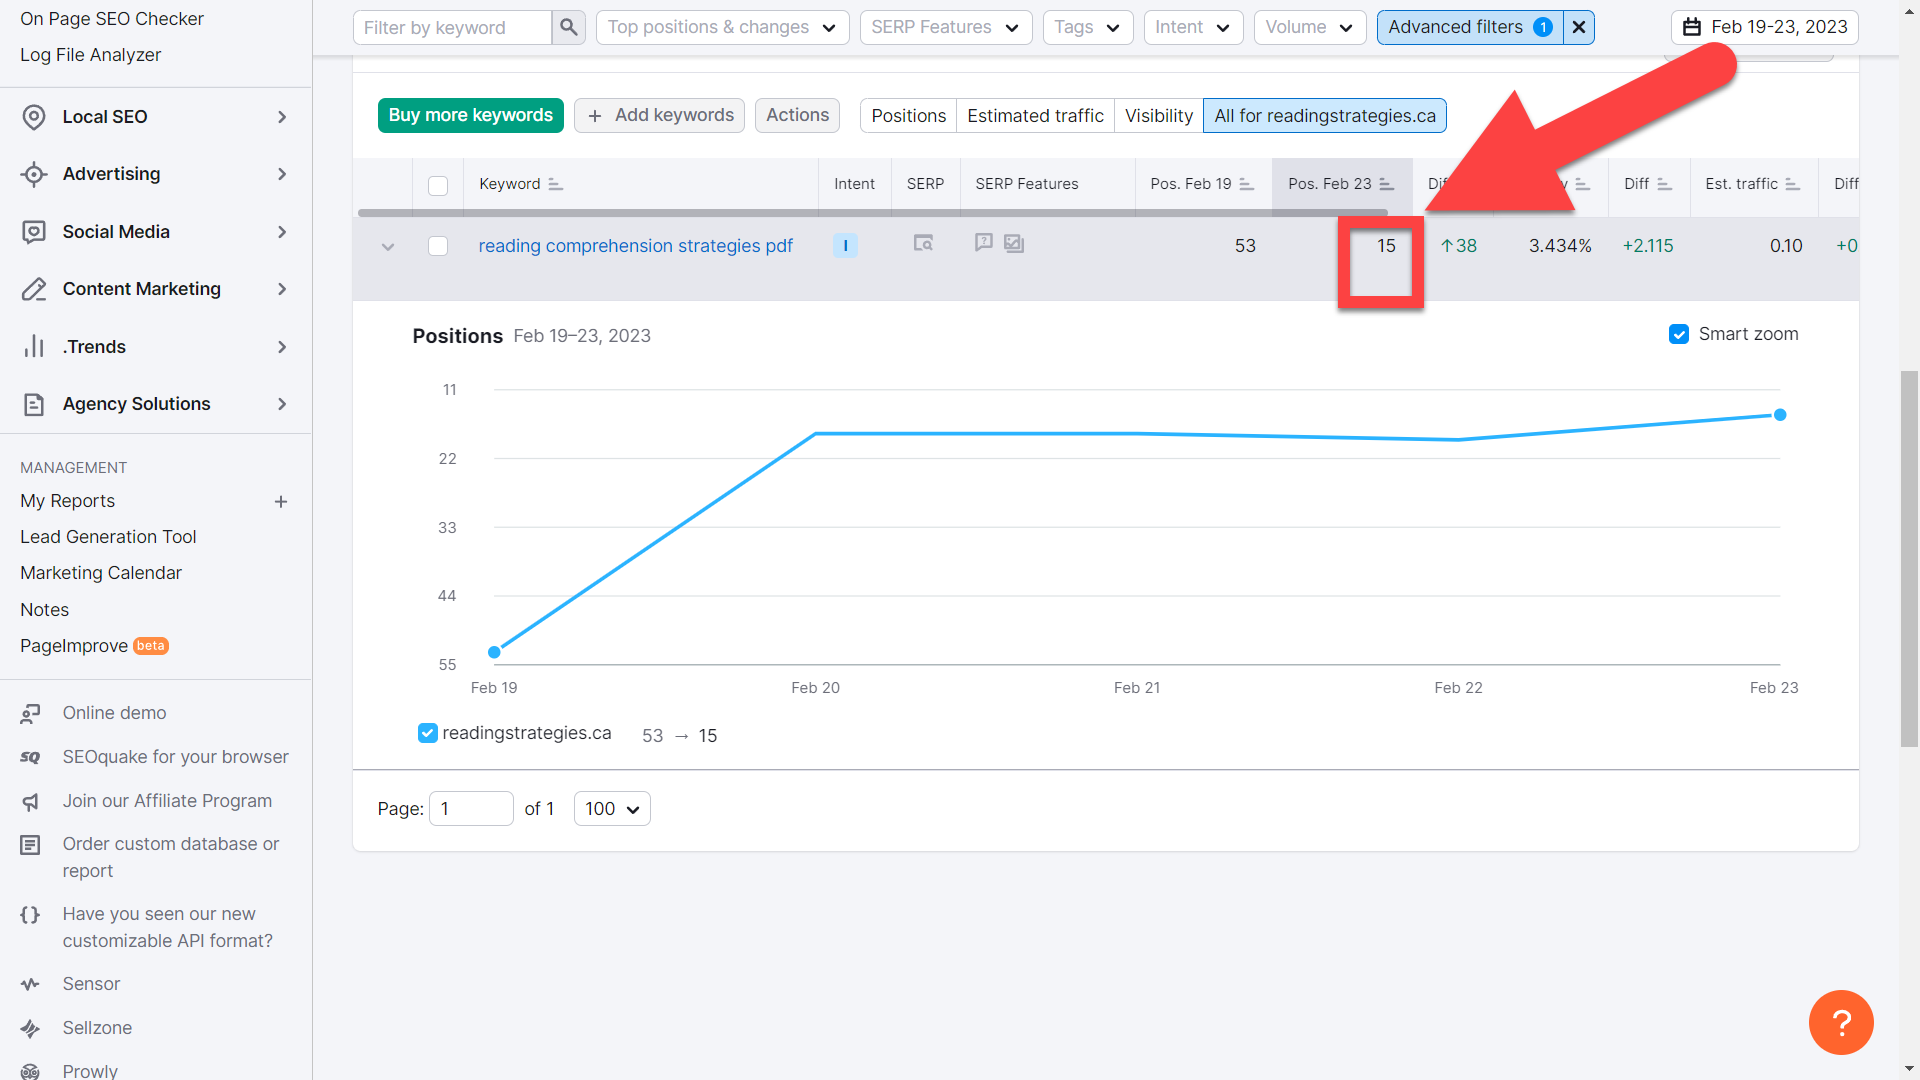Open the SERP snapshot viewer icon
This screenshot has width=1920, height=1080.
point(923,243)
